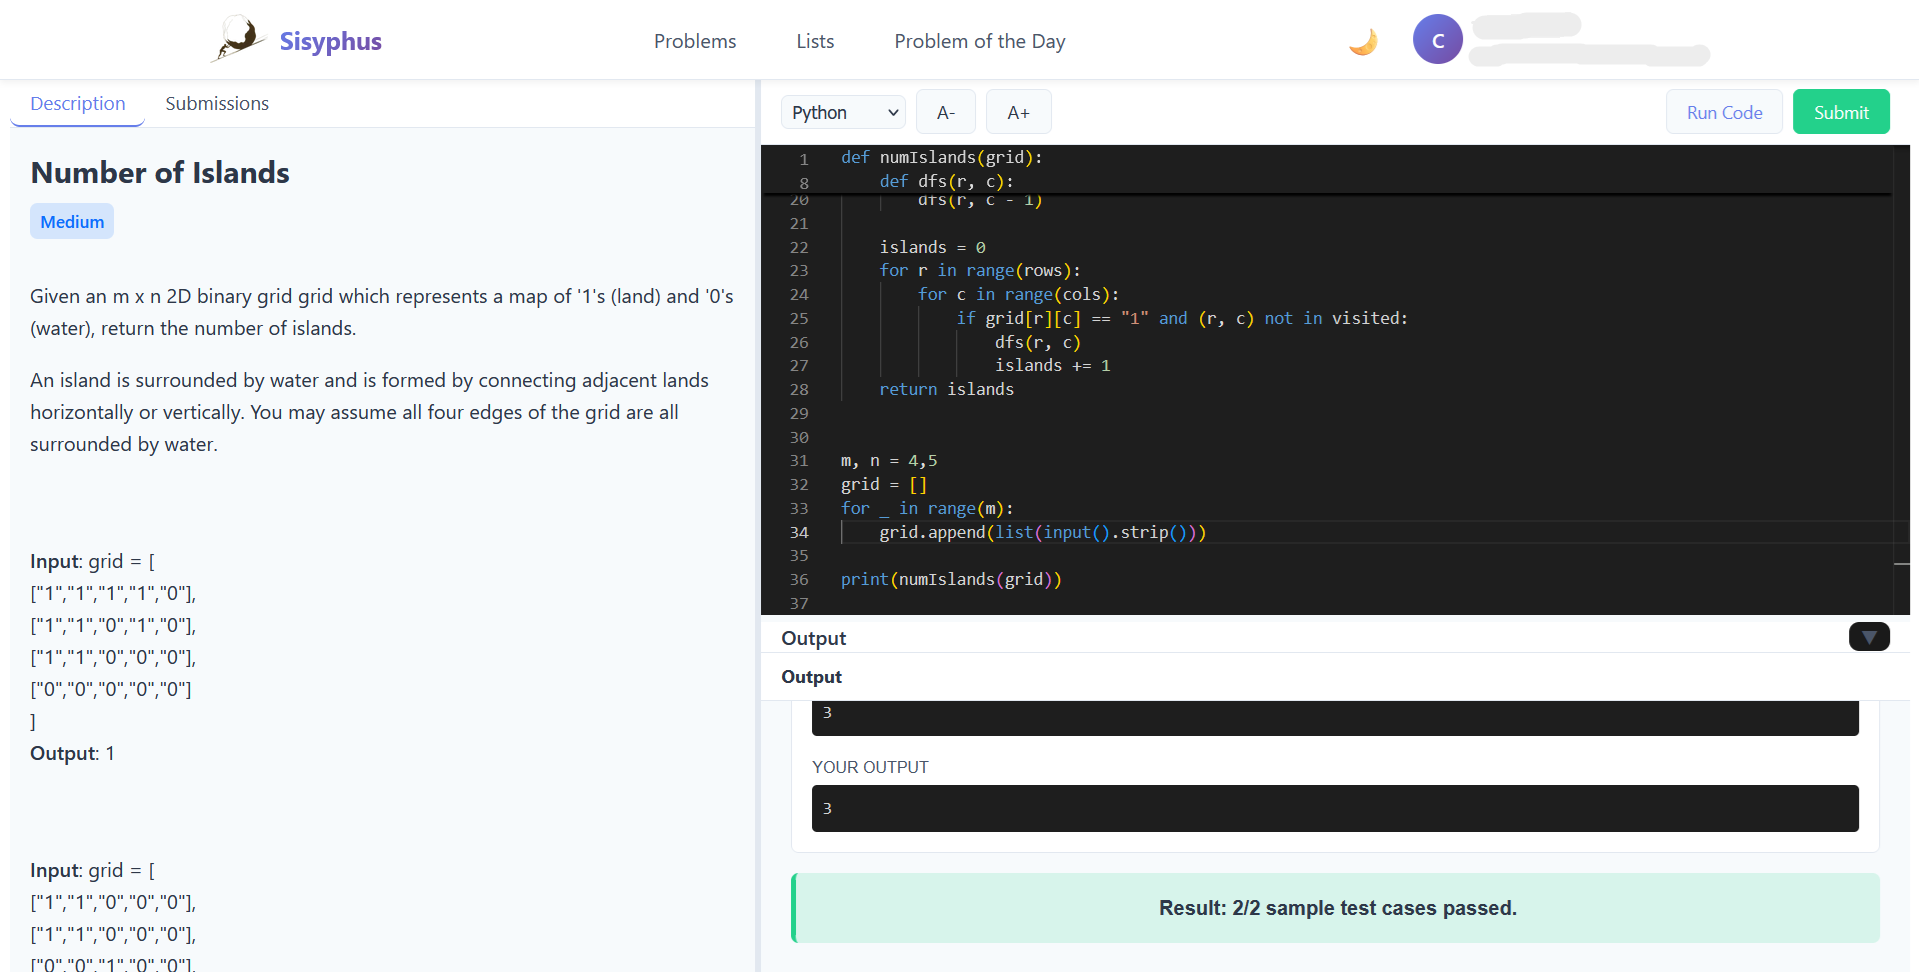This screenshot has width=1919, height=972.
Task: Collapse the Output panel with the arrow
Action: [1868, 637]
